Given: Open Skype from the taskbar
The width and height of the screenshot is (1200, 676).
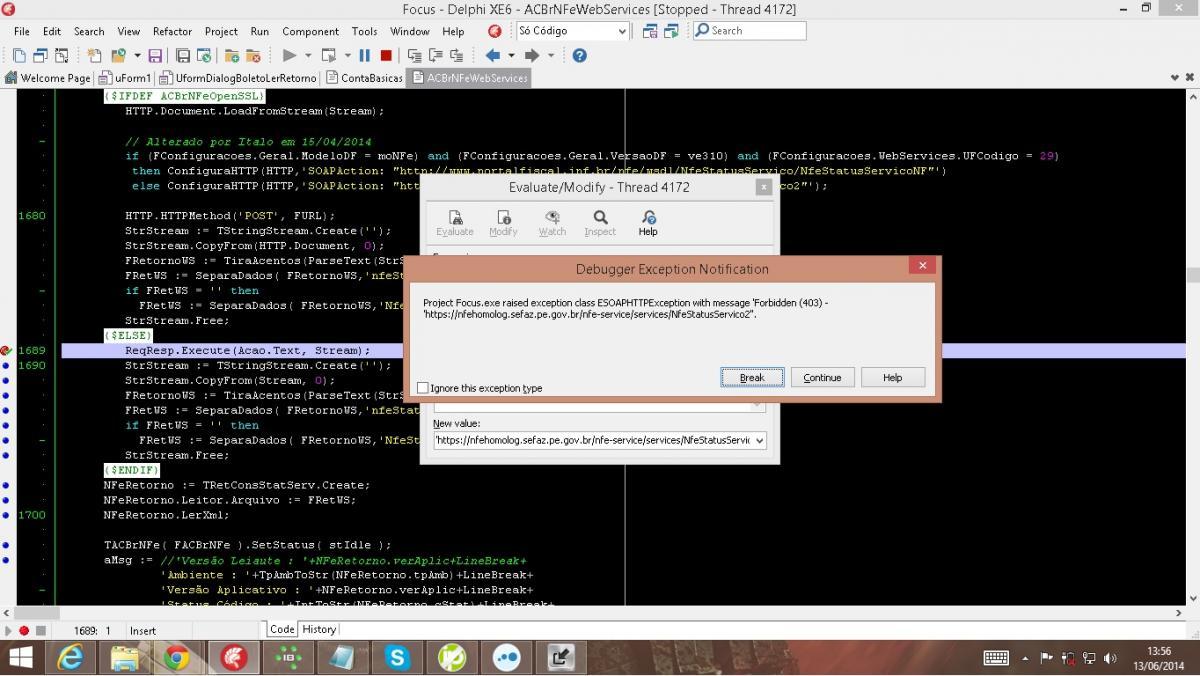Looking at the screenshot, I should click(398, 657).
